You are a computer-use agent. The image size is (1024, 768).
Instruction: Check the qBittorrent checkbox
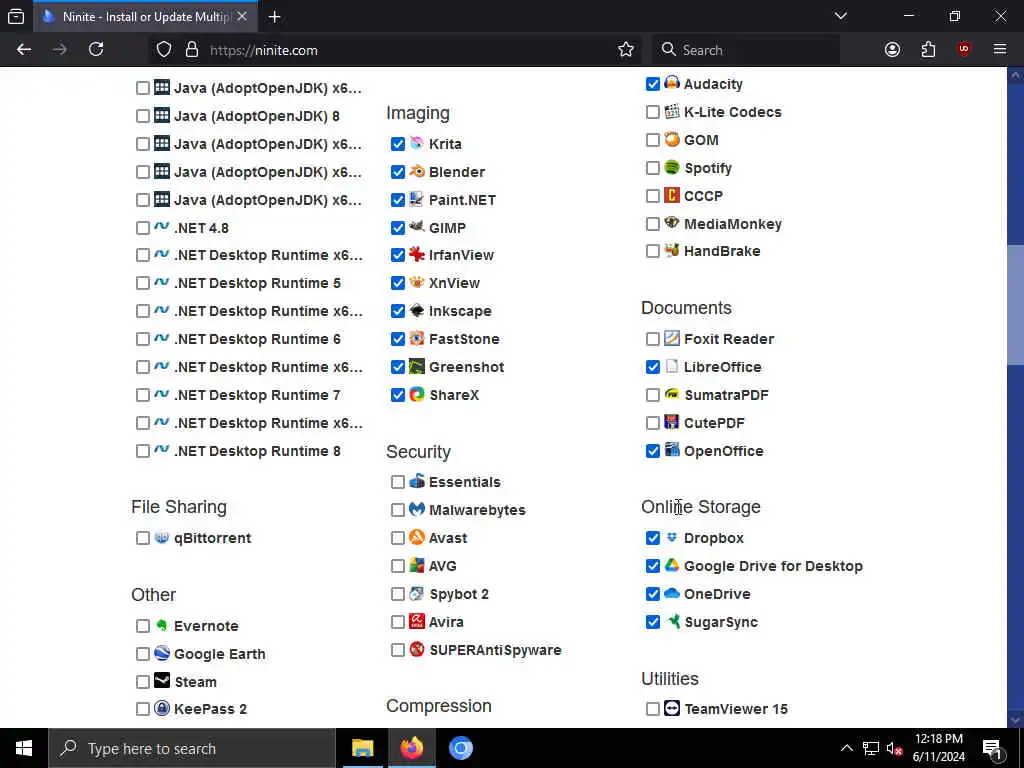(142, 538)
